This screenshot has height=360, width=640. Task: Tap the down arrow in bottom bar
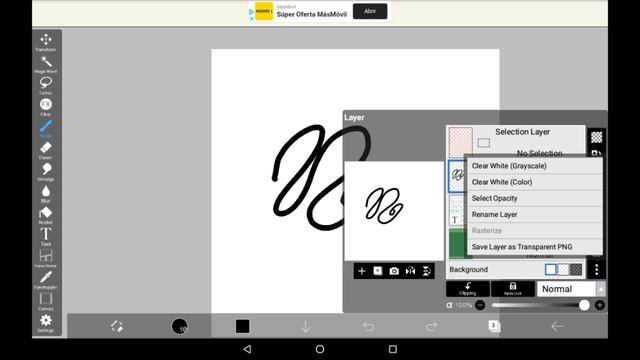tap(305, 326)
